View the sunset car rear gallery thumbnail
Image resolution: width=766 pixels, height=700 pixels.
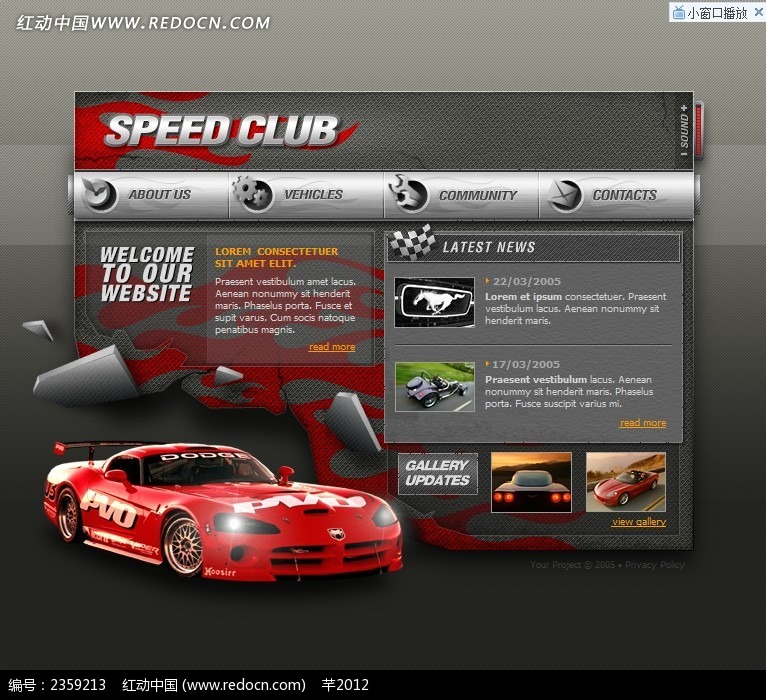531,482
